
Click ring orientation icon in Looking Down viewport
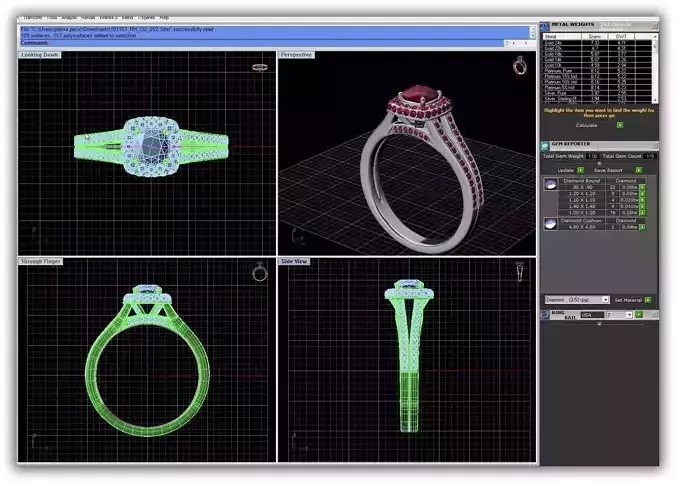[x=260, y=67]
